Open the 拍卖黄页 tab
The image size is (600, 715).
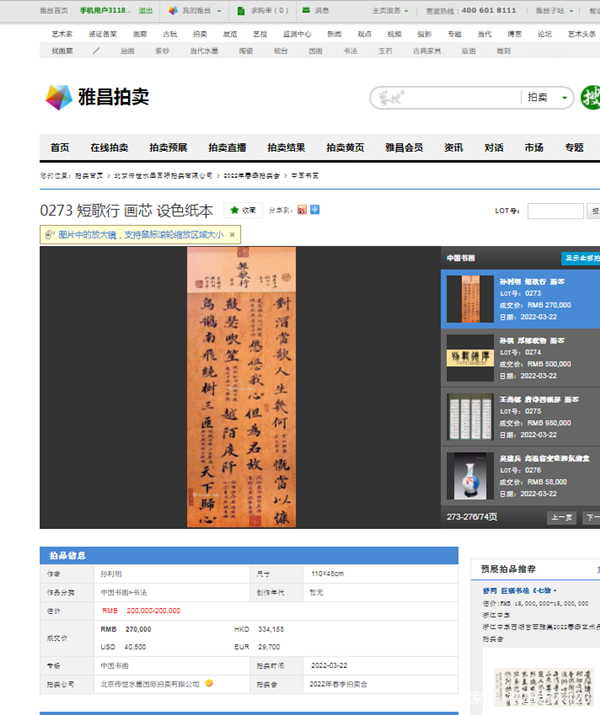pos(345,148)
